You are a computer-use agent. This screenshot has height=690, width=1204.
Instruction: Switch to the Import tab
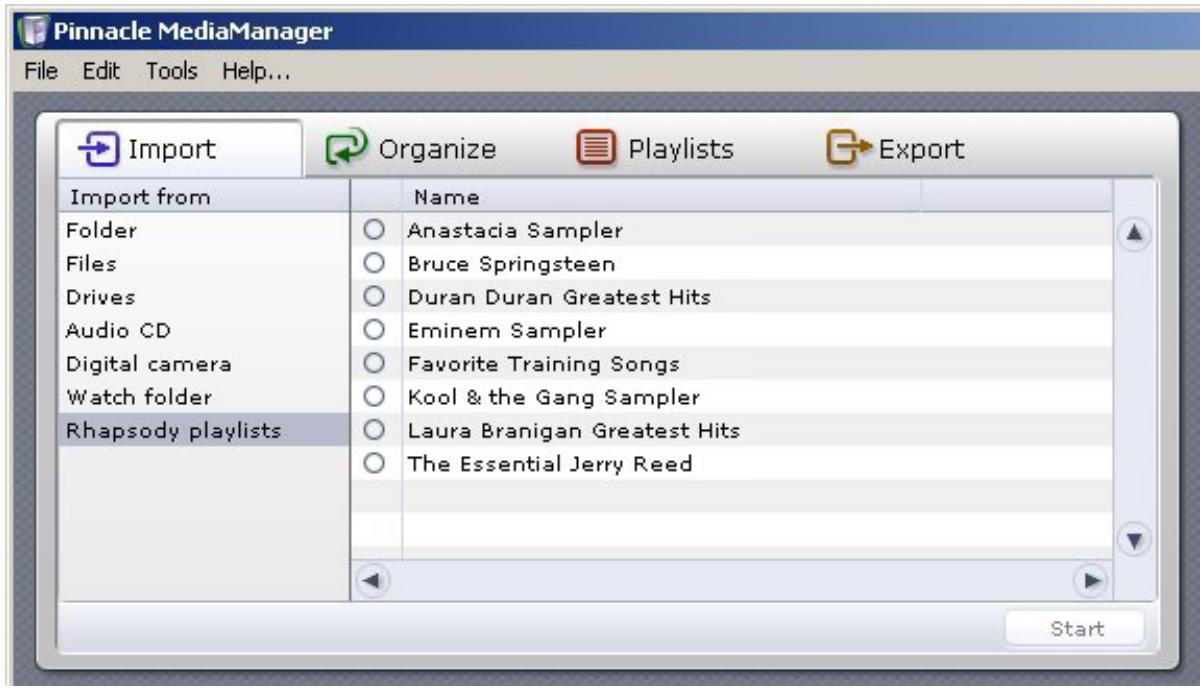pyautogui.click(x=179, y=149)
